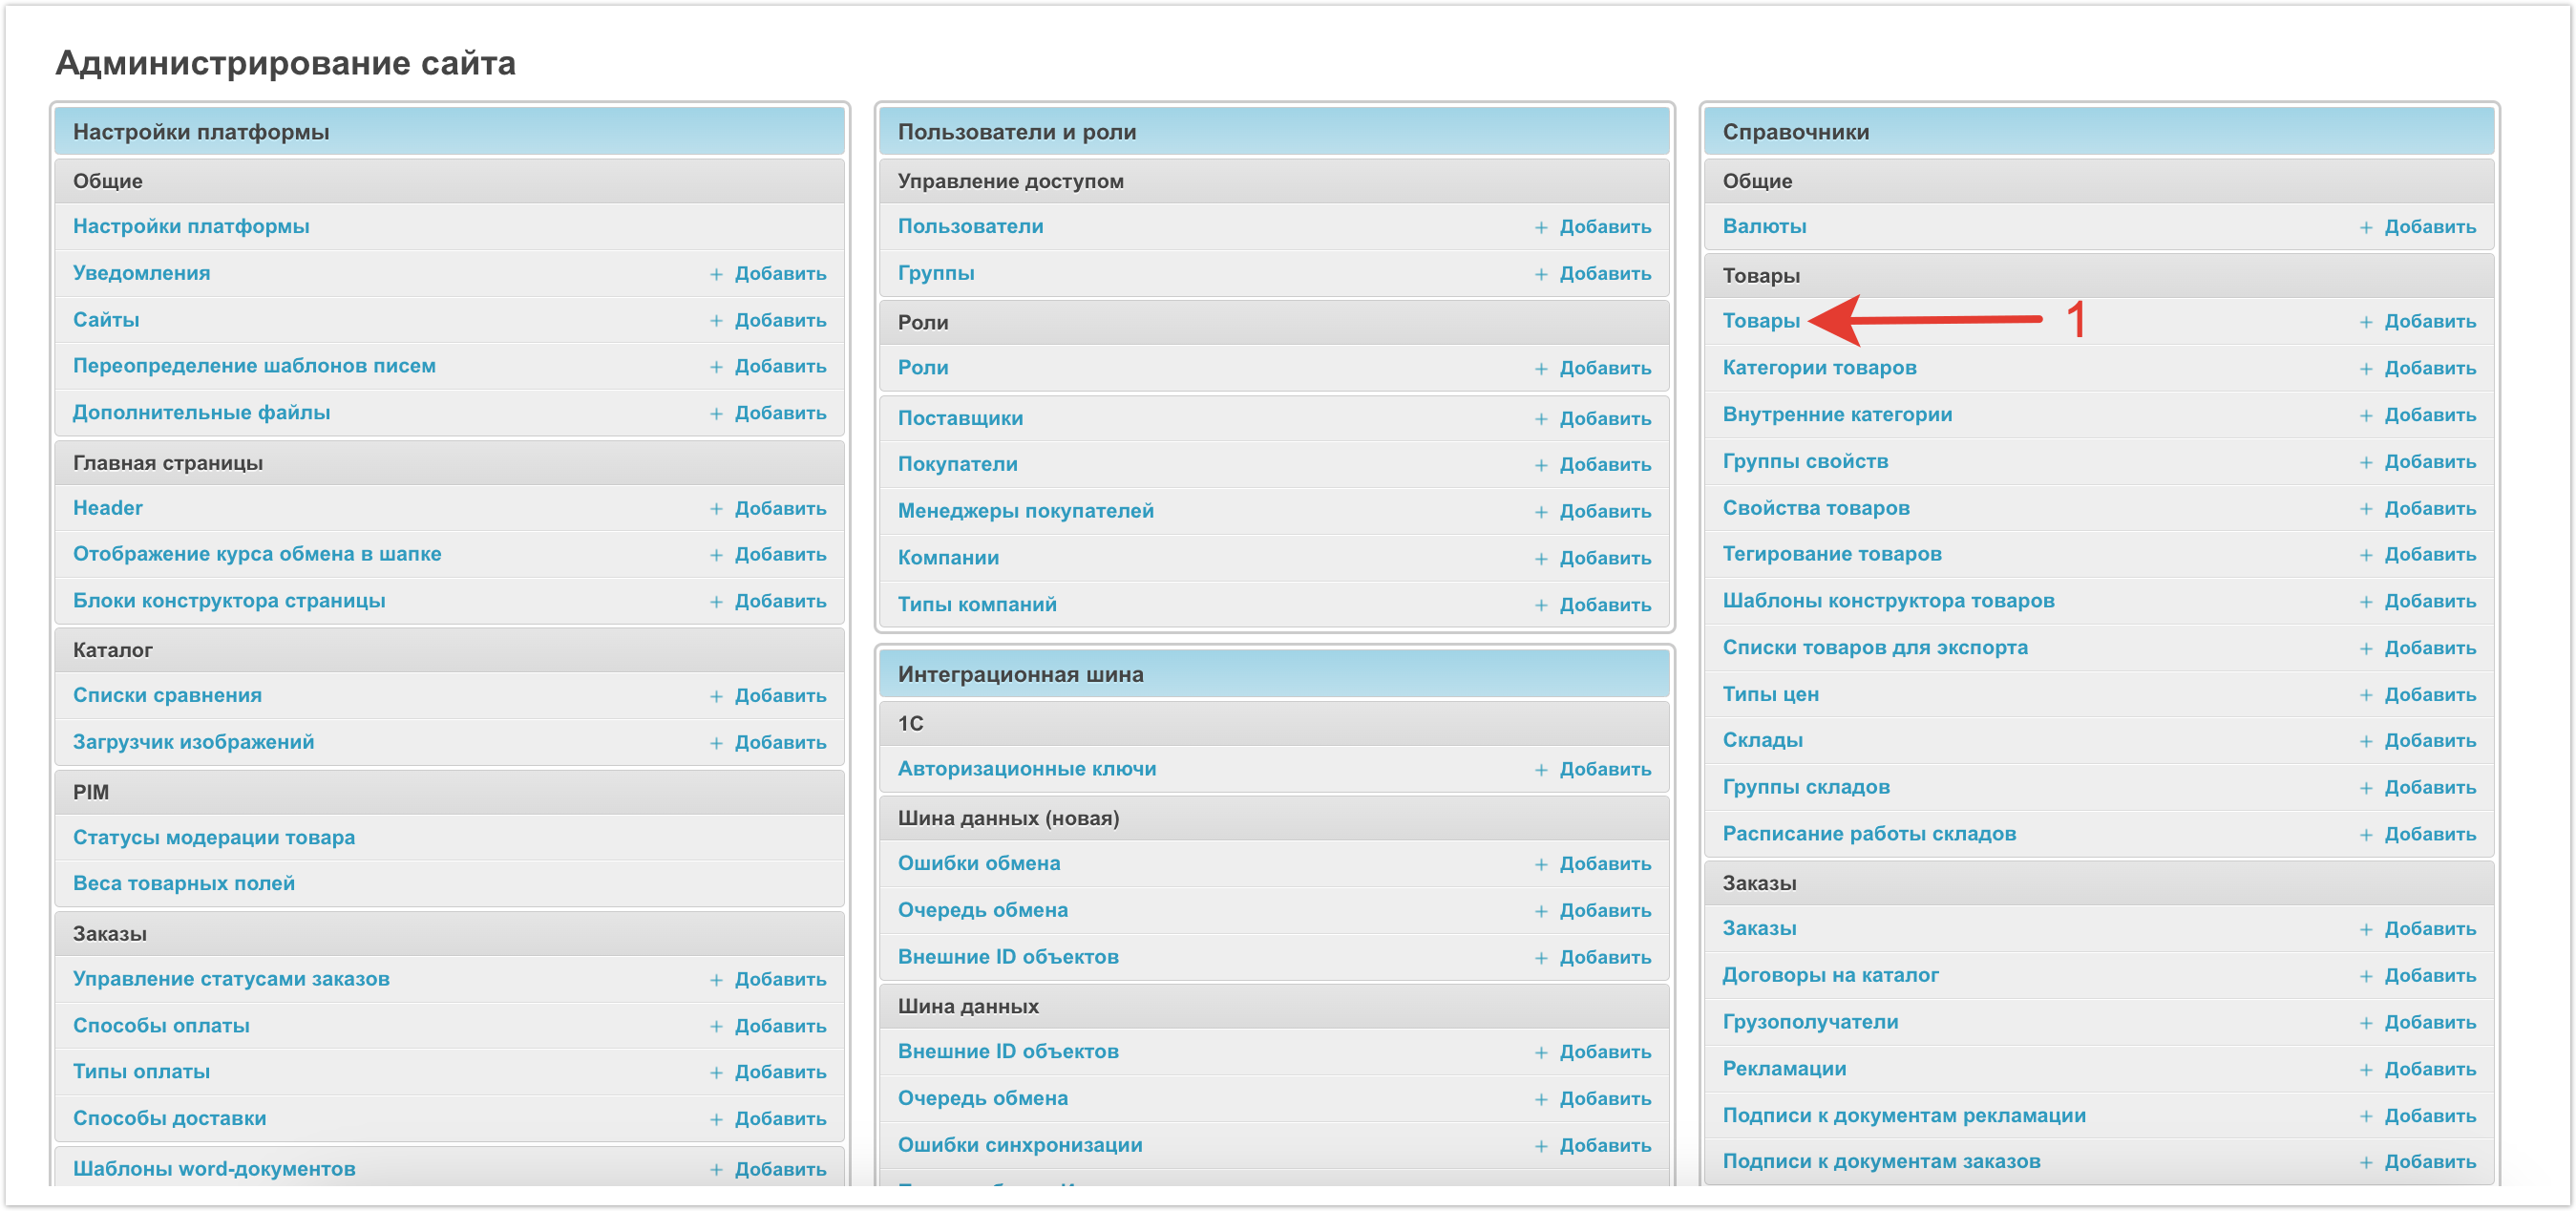The image size is (2576, 1211).
Task: Open Ошибки обмена link
Action: click(x=978, y=863)
